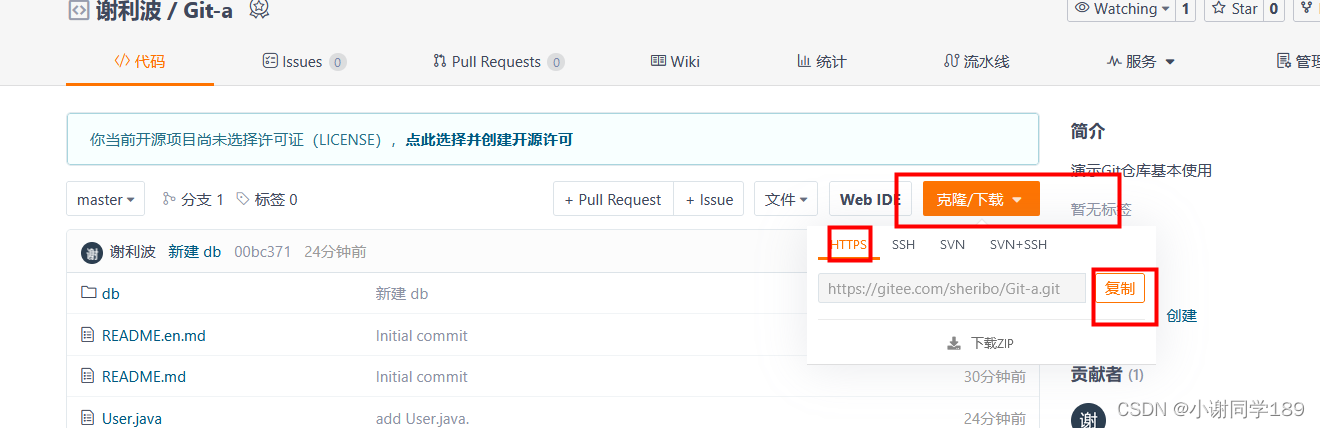Open the 统计 tab

(821, 61)
